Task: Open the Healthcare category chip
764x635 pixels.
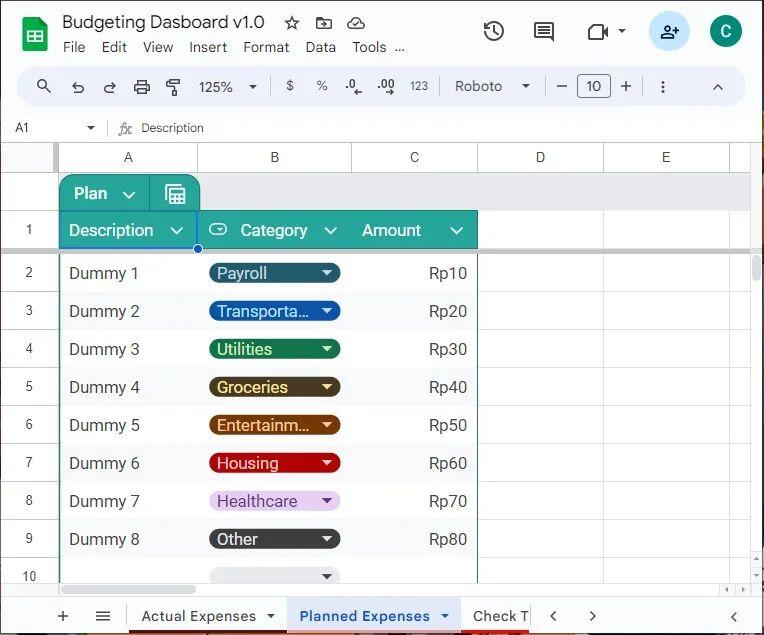Action: tap(274, 501)
